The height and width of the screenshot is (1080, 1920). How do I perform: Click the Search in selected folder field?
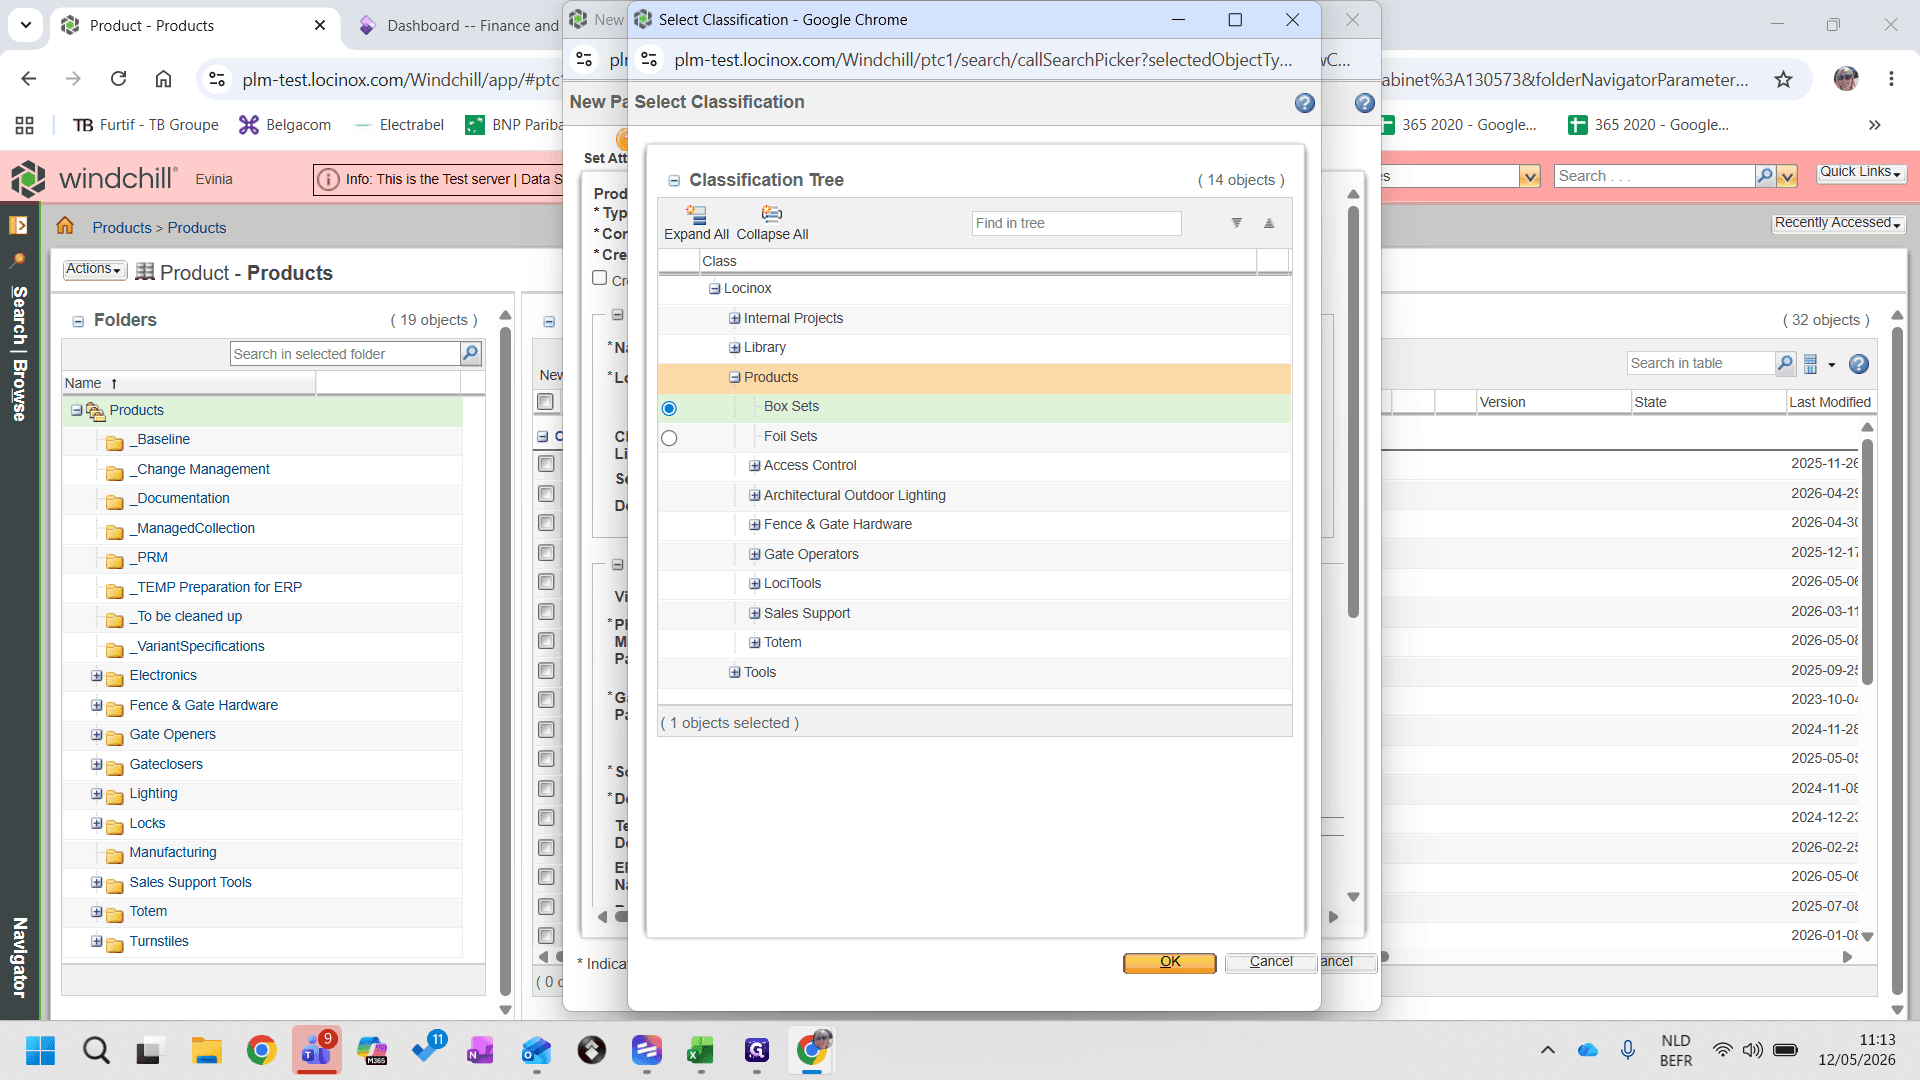[345, 354]
